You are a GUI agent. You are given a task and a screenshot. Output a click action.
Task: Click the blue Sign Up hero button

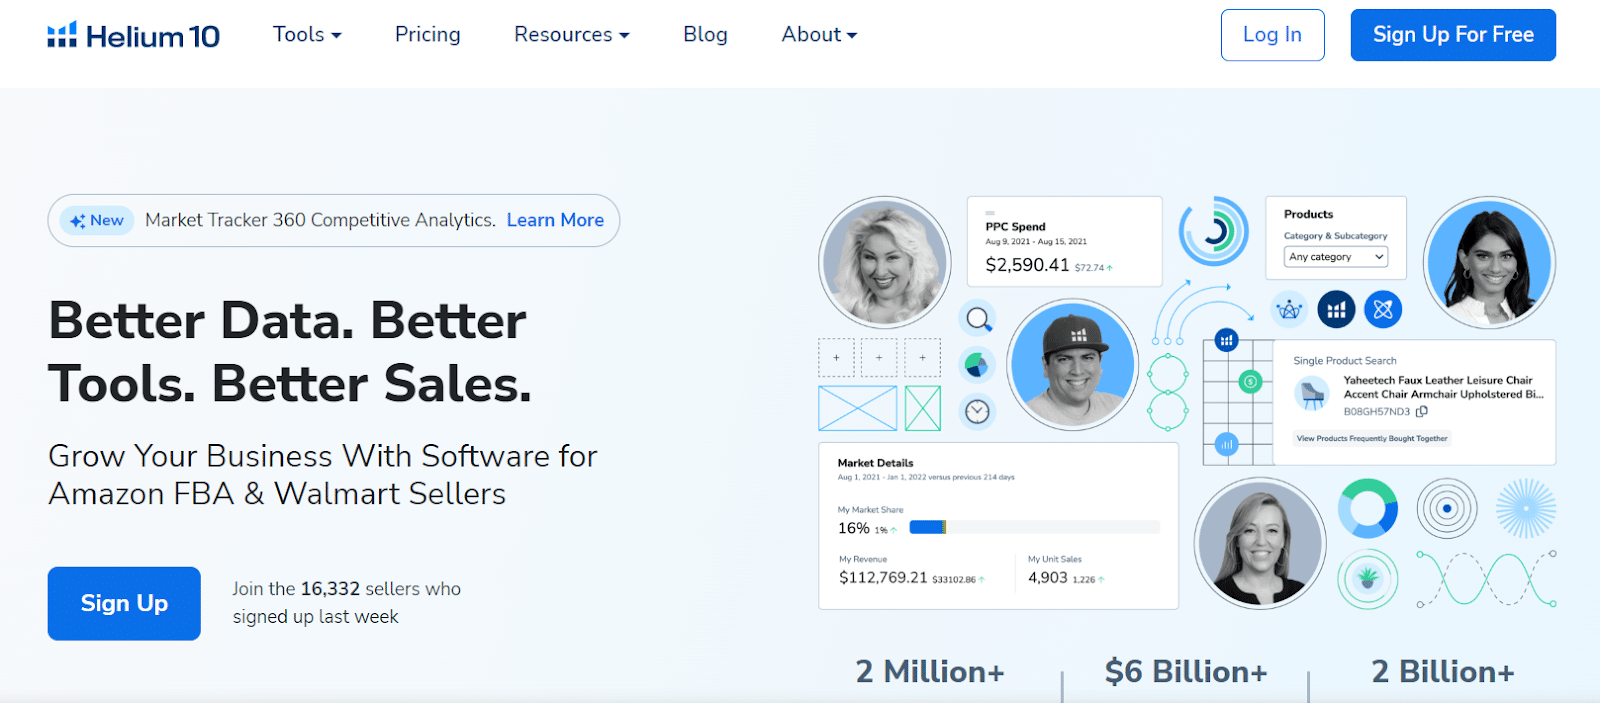point(124,604)
